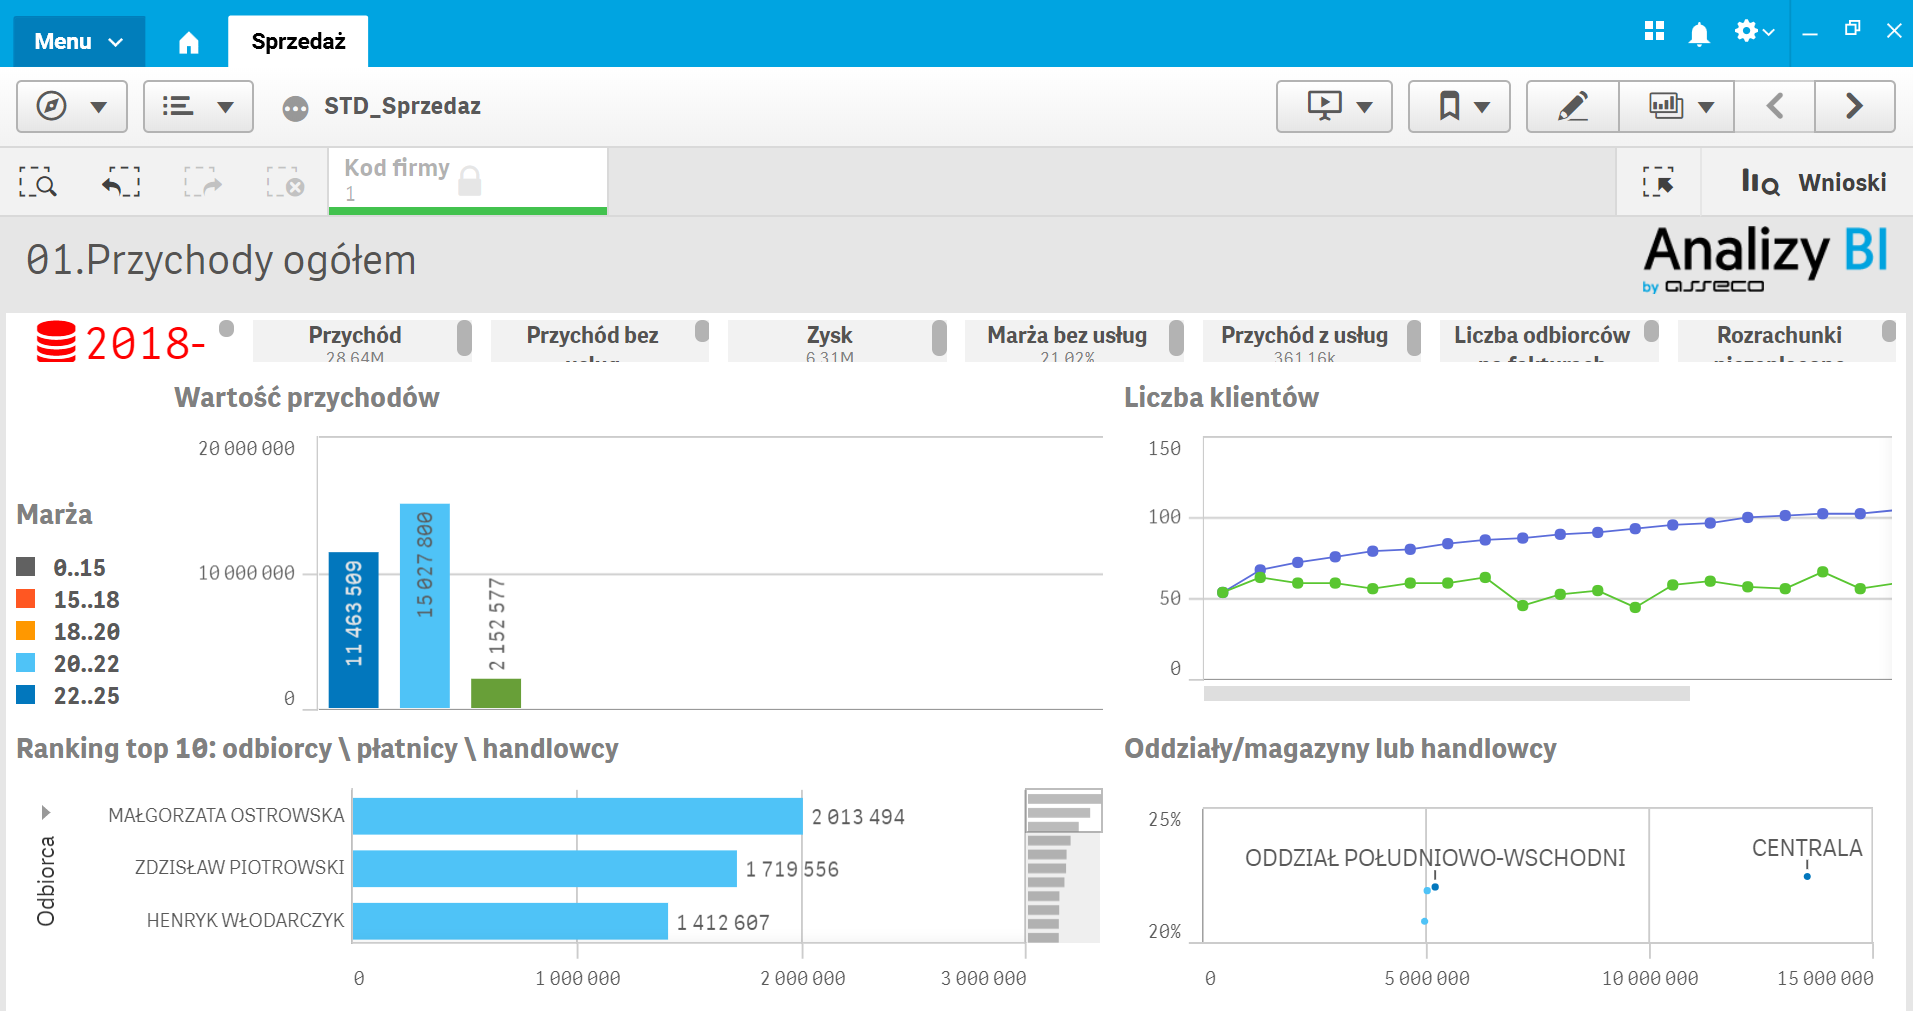This screenshot has height=1011, width=1913.
Task: Click the Przychód KPI tile
Action: point(355,340)
